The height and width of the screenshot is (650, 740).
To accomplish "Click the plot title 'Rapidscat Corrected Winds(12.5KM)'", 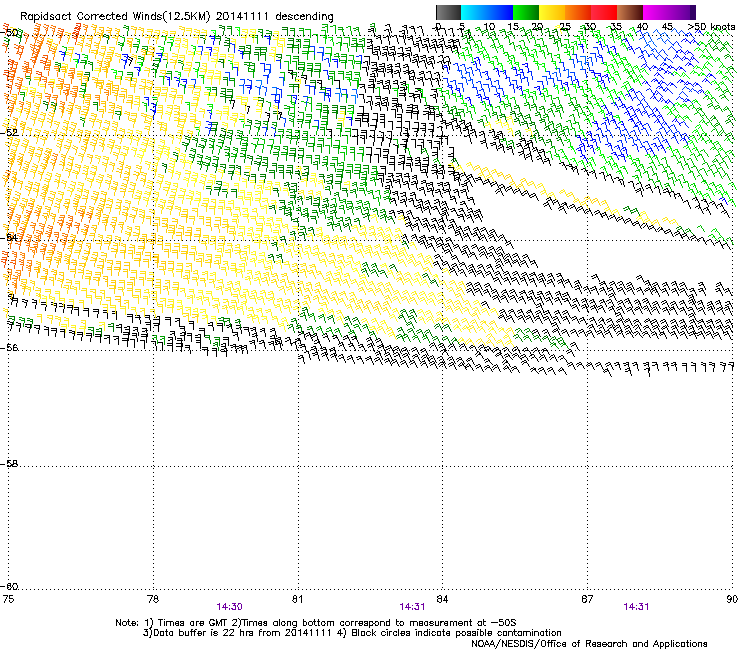I will (115, 17).
